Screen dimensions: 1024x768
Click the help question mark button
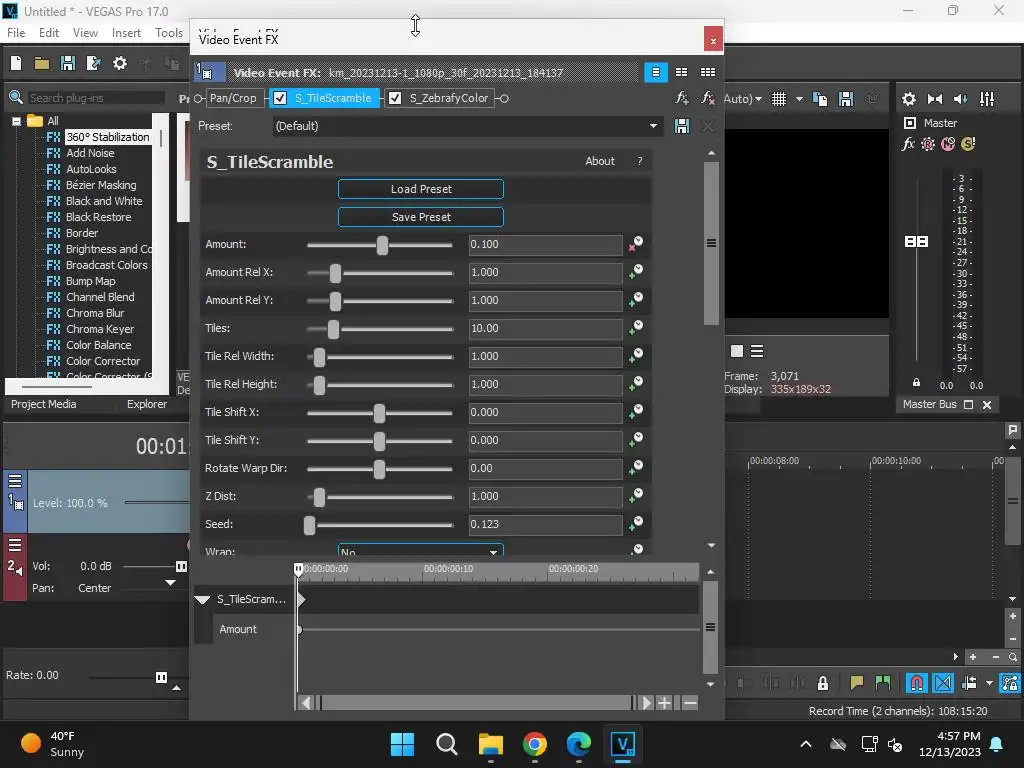click(640, 161)
